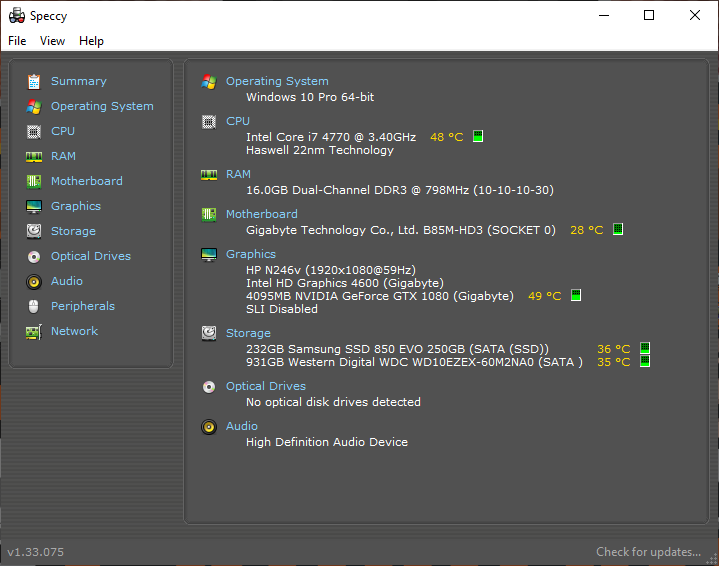719x566 pixels.
Task: Click the Windows 10 Pro 64-bit text
Action: point(310,97)
